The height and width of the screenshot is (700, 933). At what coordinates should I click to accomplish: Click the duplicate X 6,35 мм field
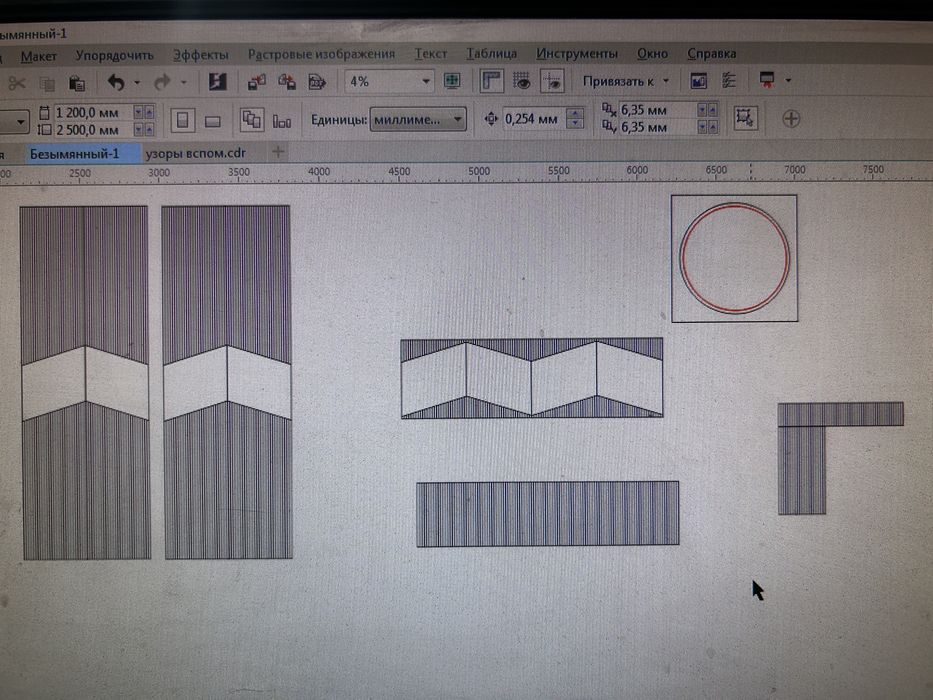[657, 110]
